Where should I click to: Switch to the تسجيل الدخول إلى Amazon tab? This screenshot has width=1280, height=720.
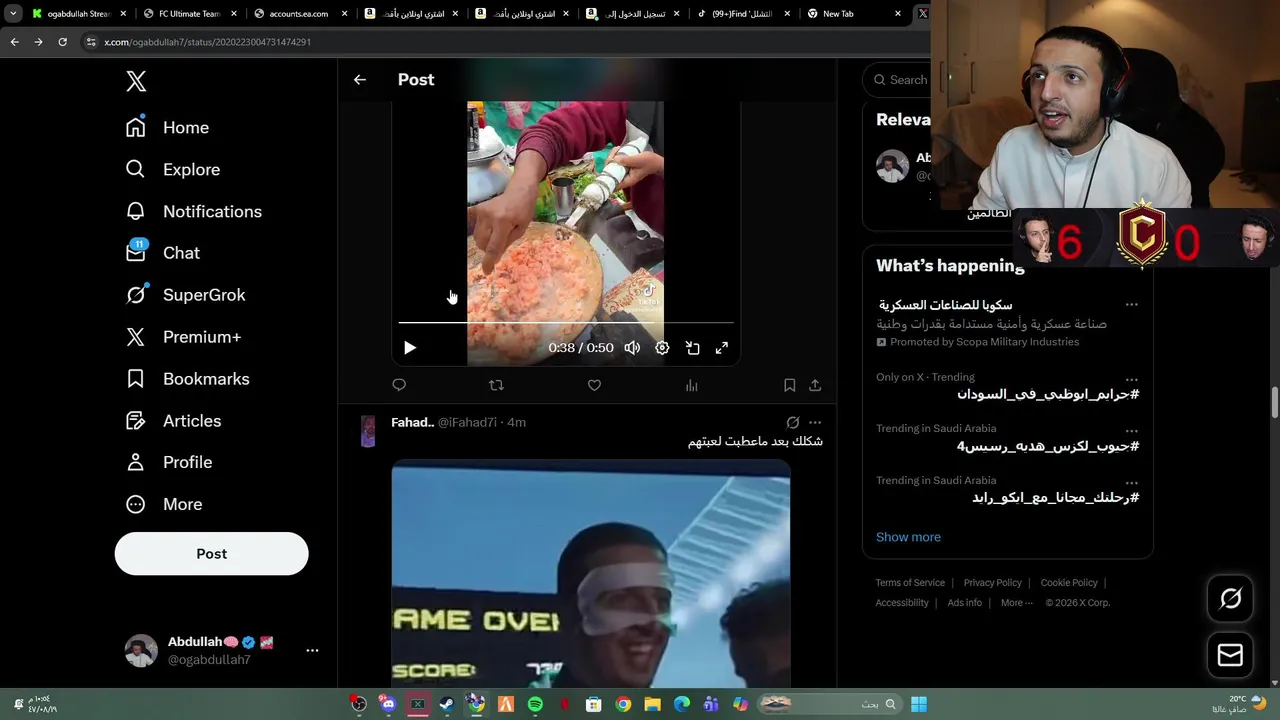632,14
